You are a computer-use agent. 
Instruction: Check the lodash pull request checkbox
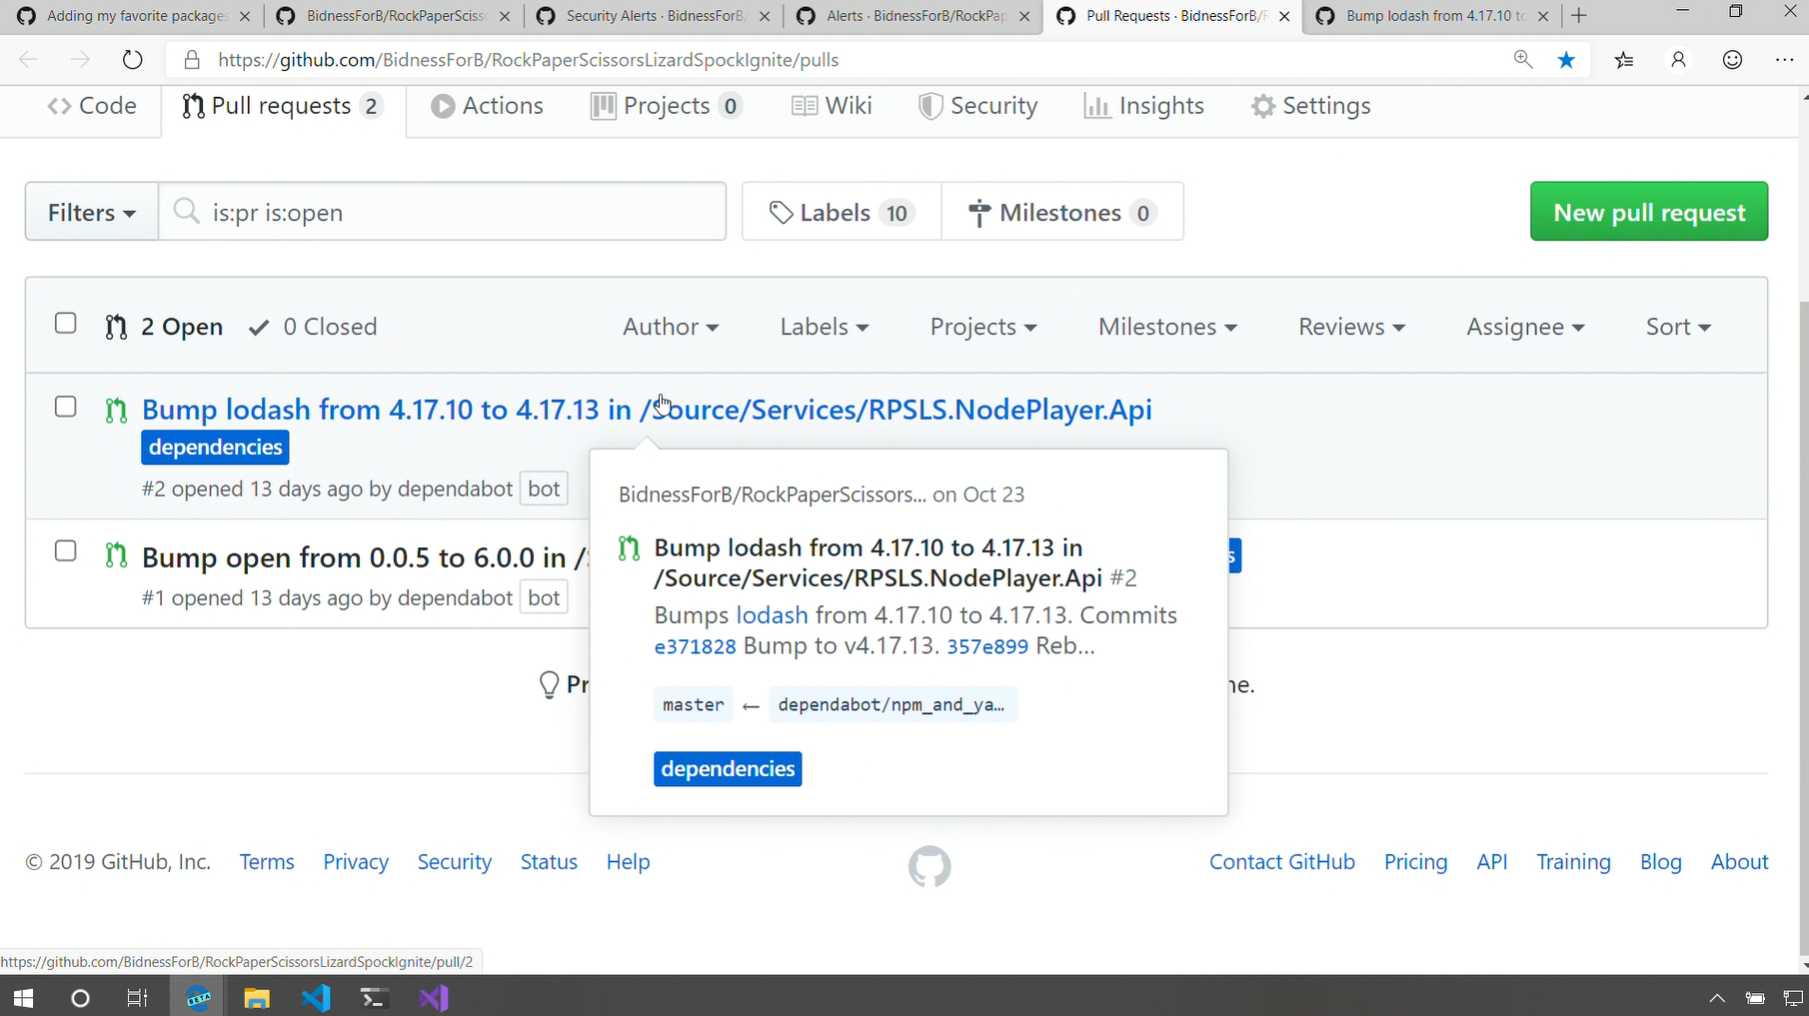[x=66, y=407]
